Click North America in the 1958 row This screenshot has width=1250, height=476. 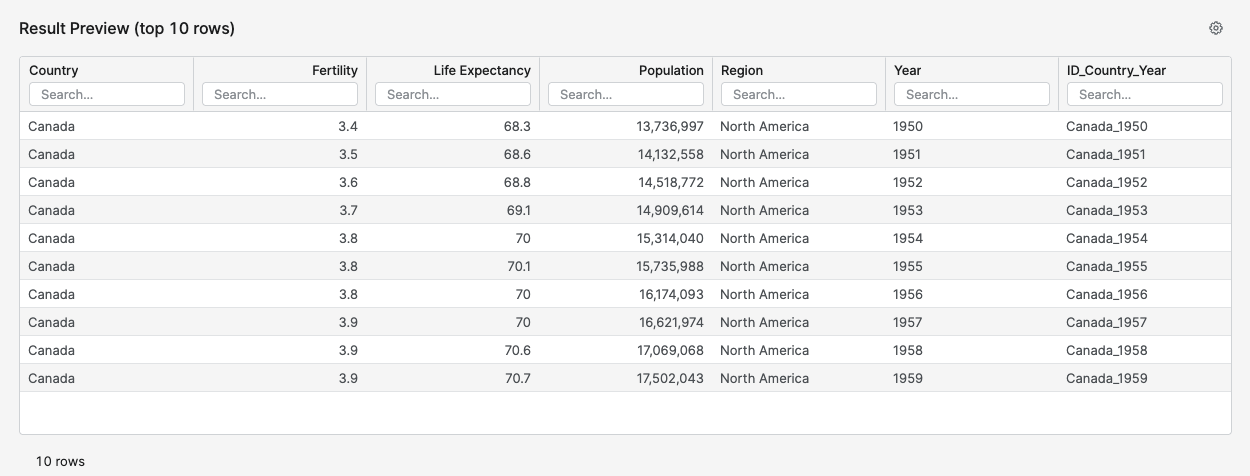coord(764,350)
